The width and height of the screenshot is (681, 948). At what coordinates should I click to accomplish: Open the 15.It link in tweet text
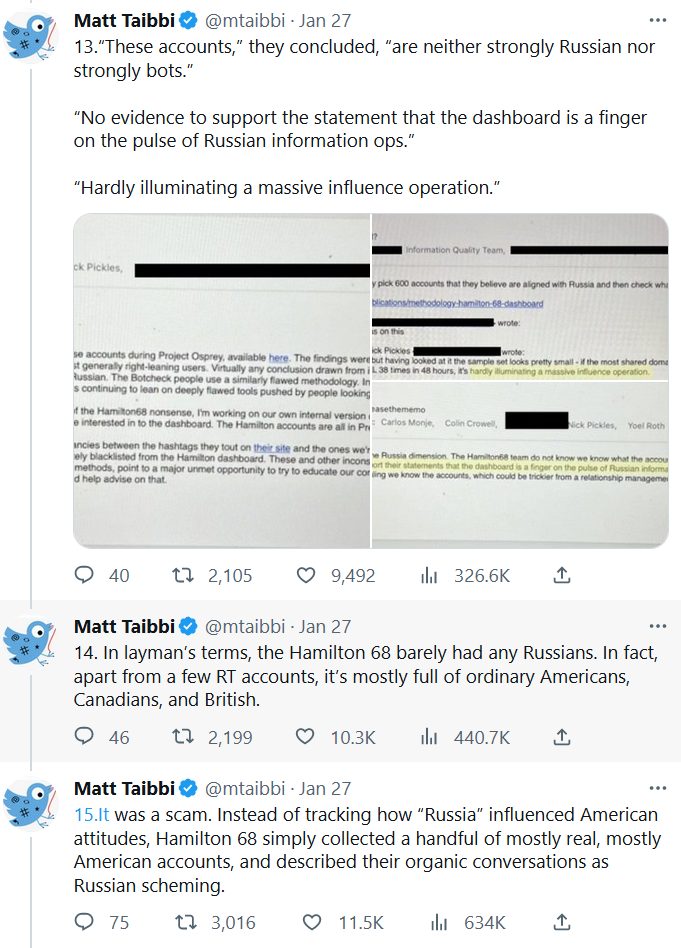tap(91, 815)
